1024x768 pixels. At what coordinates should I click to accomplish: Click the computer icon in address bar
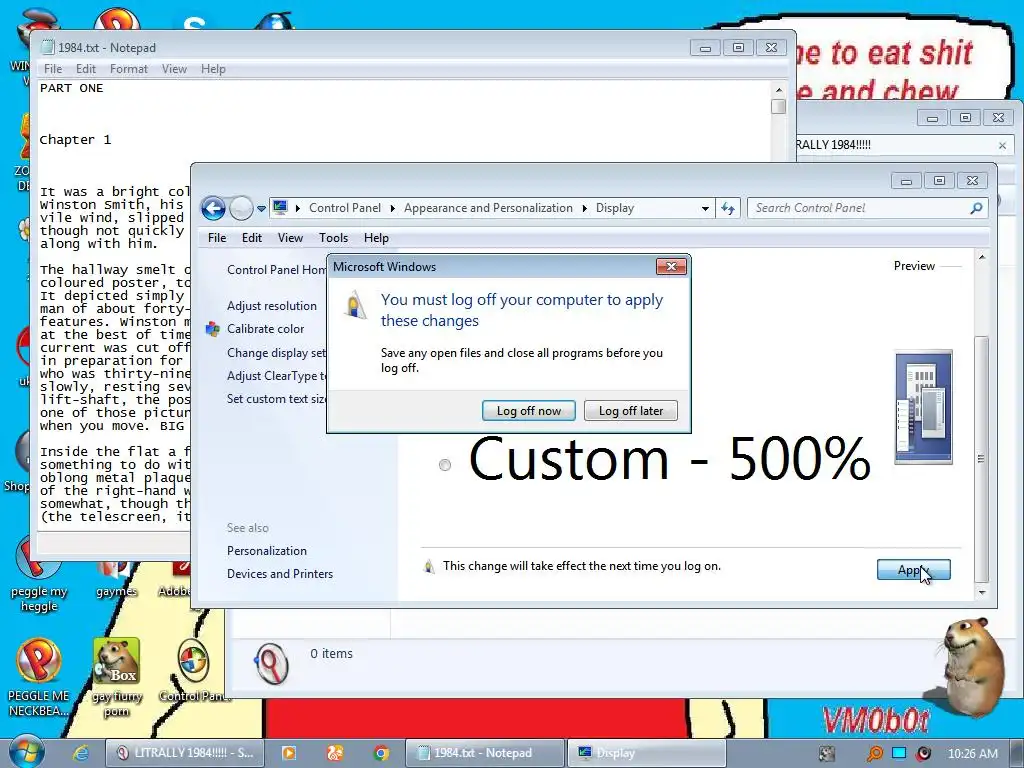pos(280,208)
